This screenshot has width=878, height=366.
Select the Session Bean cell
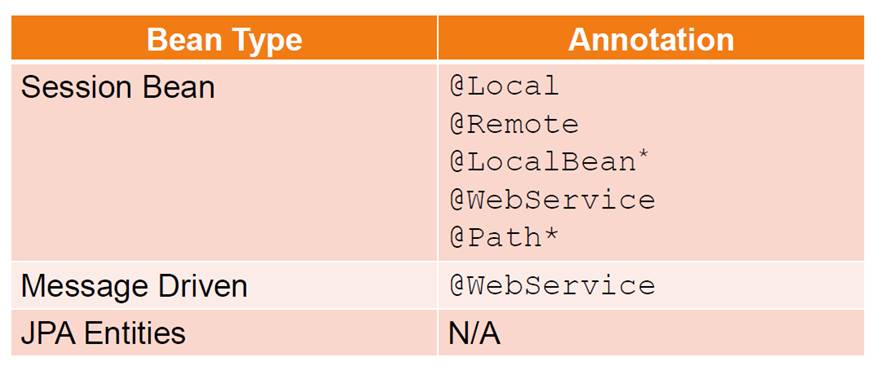[x=224, y=162]
